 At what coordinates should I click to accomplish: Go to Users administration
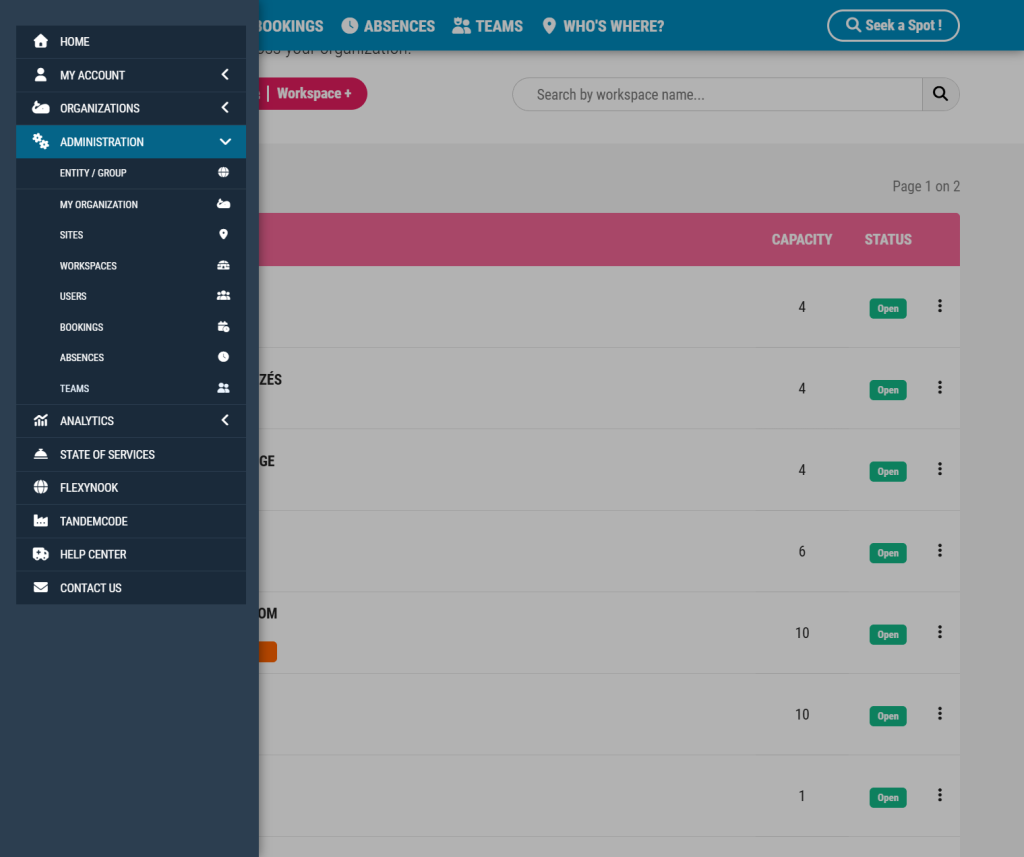(x=131, y=296)
